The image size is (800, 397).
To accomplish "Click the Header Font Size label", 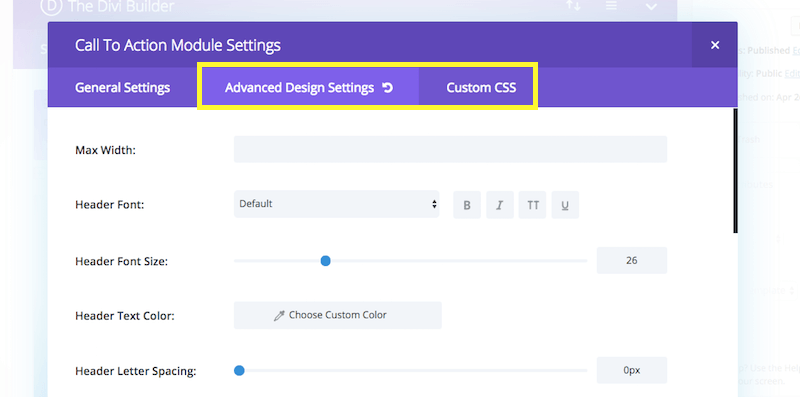I will pyautogui.click(x=121, y=261).
